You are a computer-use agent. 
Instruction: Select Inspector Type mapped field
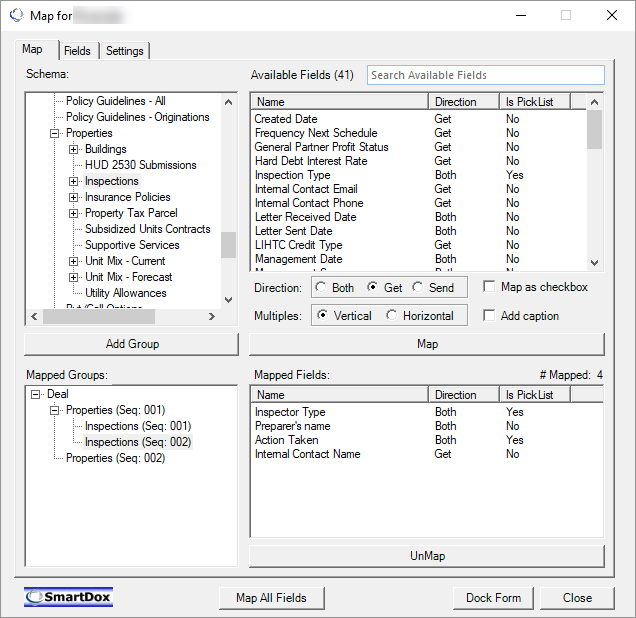[290, 412]
